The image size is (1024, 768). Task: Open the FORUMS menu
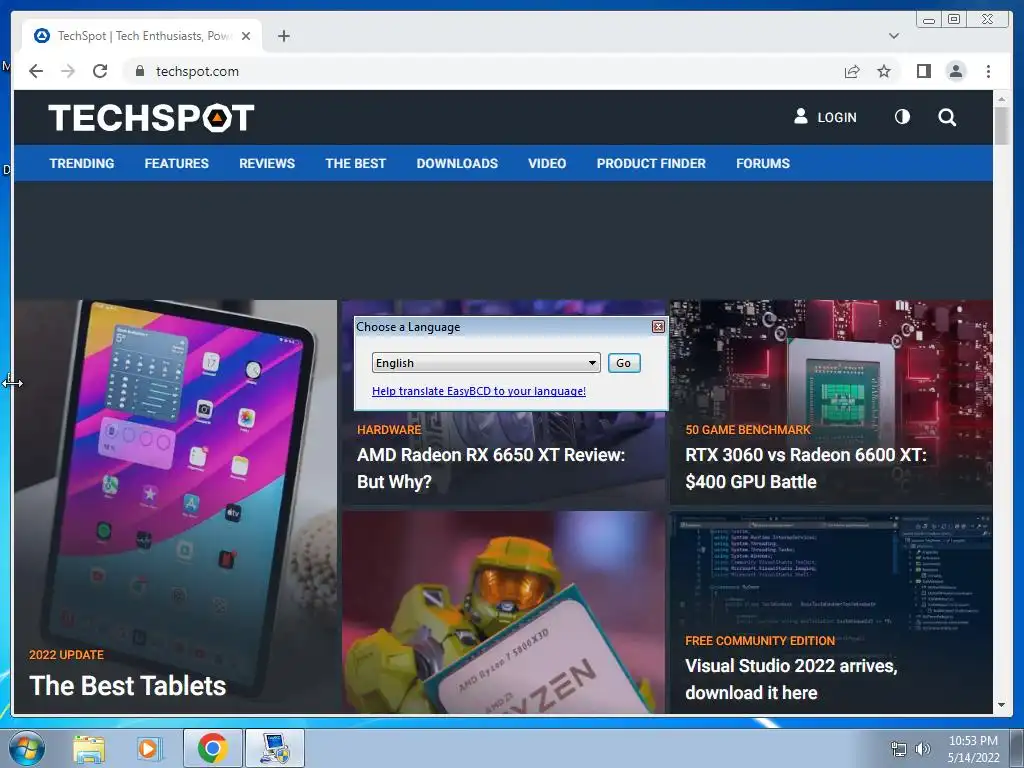click(x=763, y=163)
